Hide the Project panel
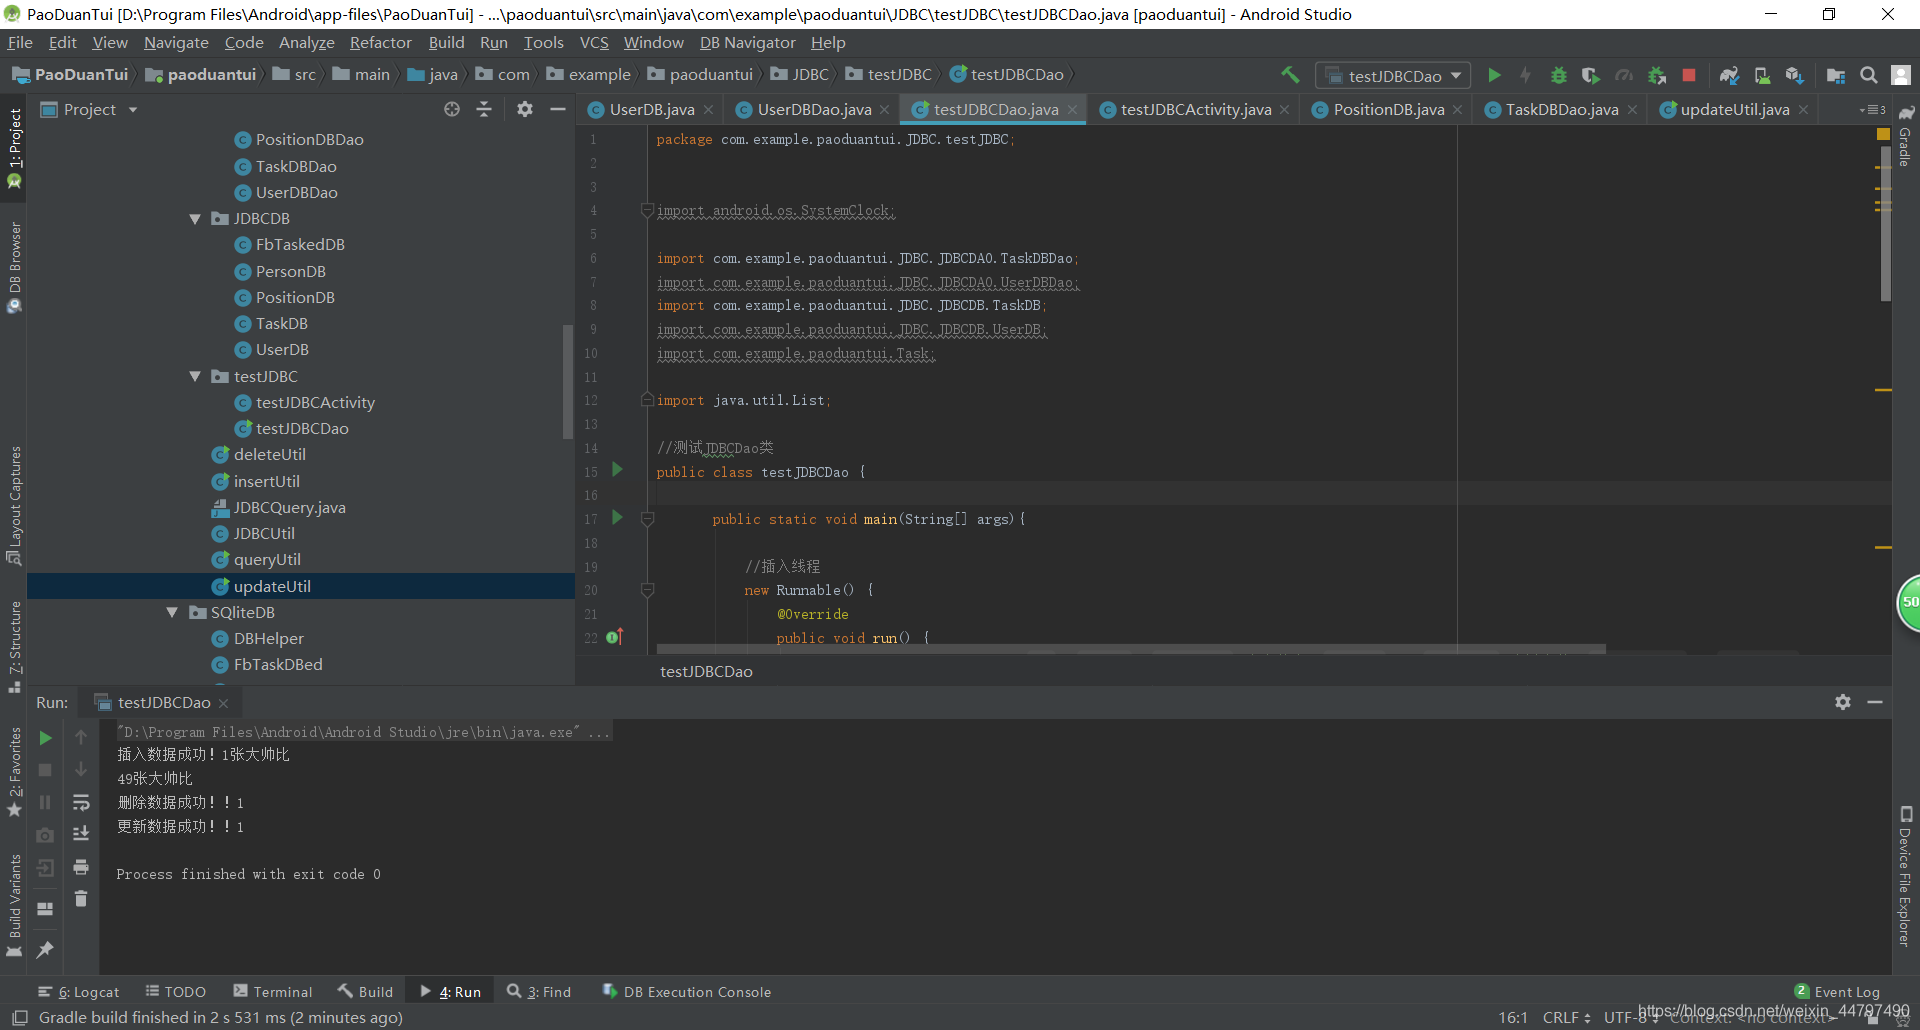The height and width of the screenshot is (1030, 1920). click(x=558, y=109)
